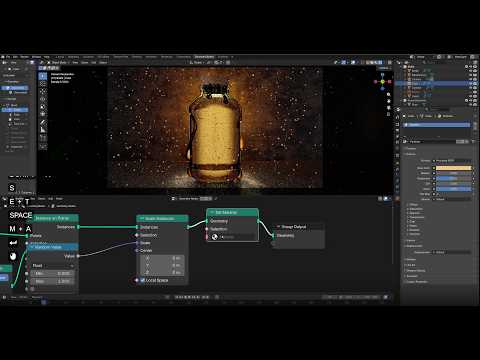
Task: Click the viewport pan hand icon
Action: click(x=389, y=101)
